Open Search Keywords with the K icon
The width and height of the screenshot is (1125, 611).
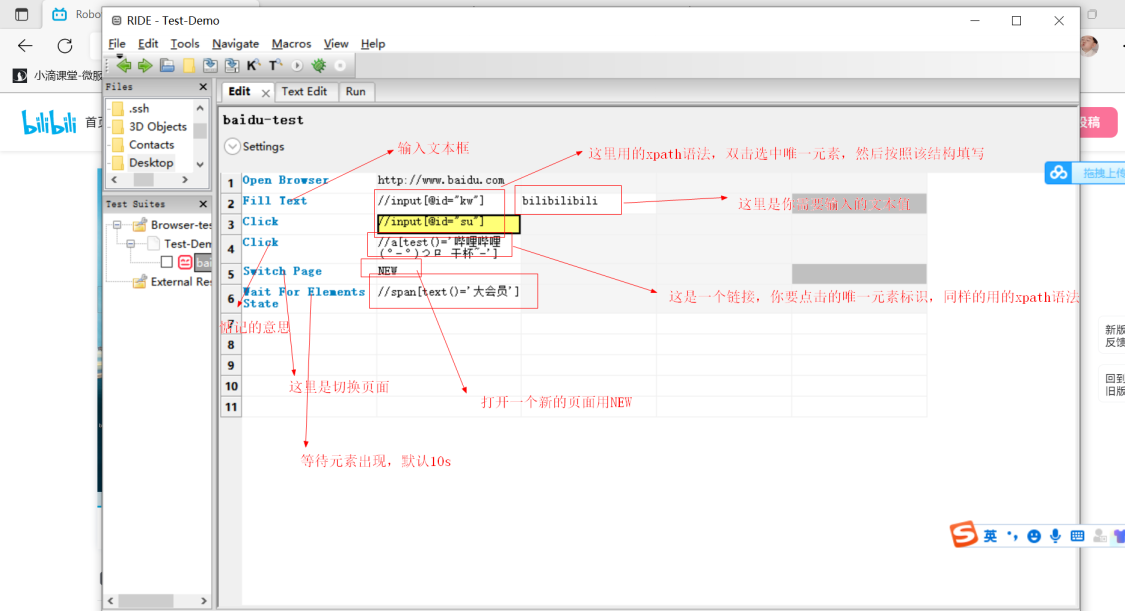(x=253, y=65)
